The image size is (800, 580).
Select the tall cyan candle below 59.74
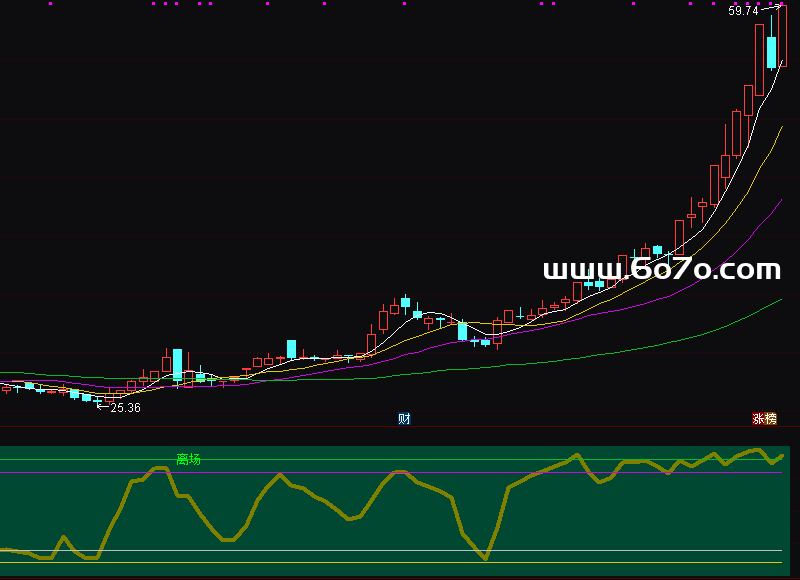[x=772, y=52]
